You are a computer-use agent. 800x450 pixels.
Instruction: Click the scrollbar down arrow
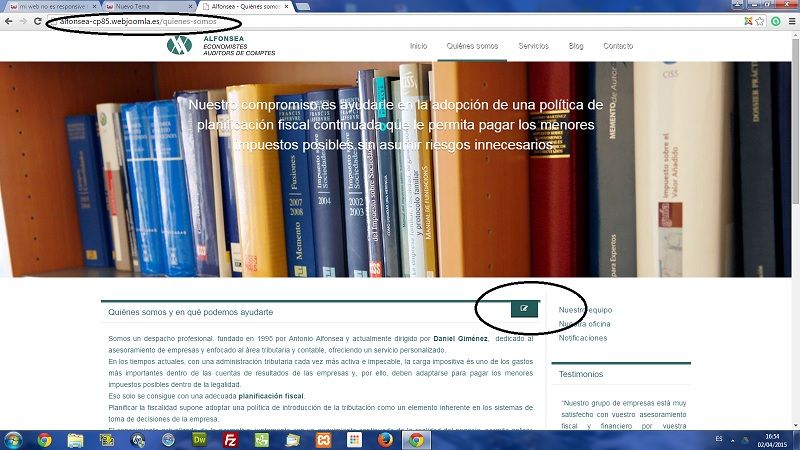pos(796,426)
